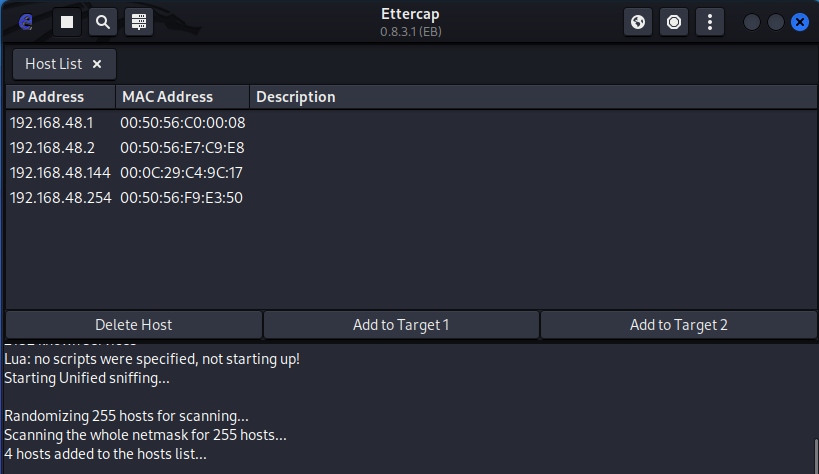The image size is (819, 474).
Task: Click Add to Target 1
Action: click(401, 325)
